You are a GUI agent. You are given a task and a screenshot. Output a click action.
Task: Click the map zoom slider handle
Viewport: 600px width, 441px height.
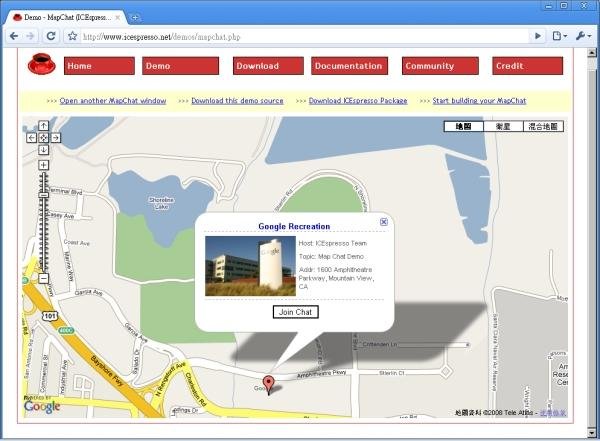[44, 195]
